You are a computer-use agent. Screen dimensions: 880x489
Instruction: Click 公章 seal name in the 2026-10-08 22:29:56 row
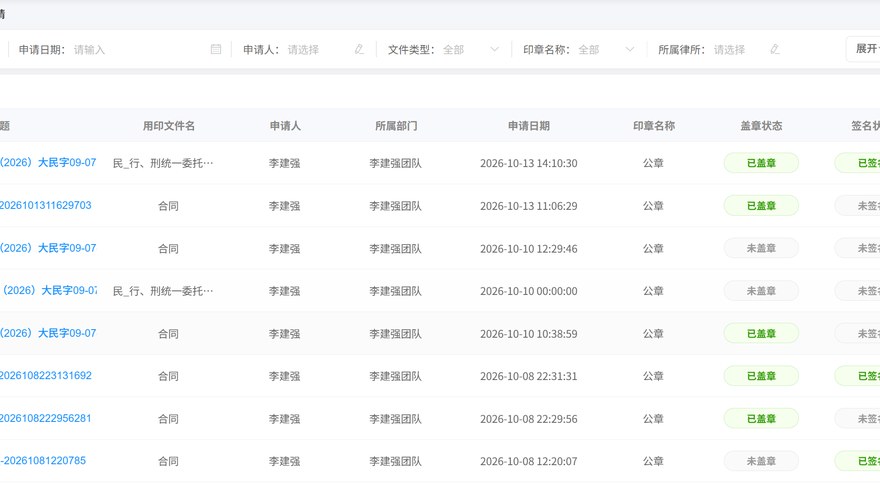(x=653, y=419)
